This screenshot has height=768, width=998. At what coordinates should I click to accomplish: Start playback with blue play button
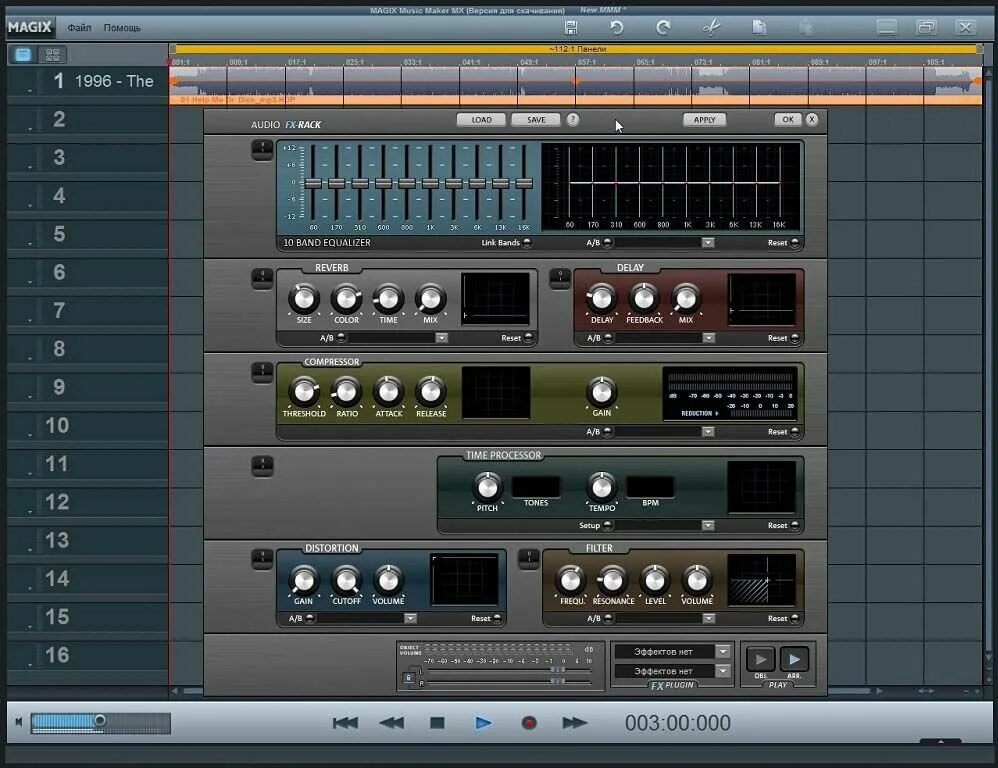pyautogui.click(x=483, y=723)
